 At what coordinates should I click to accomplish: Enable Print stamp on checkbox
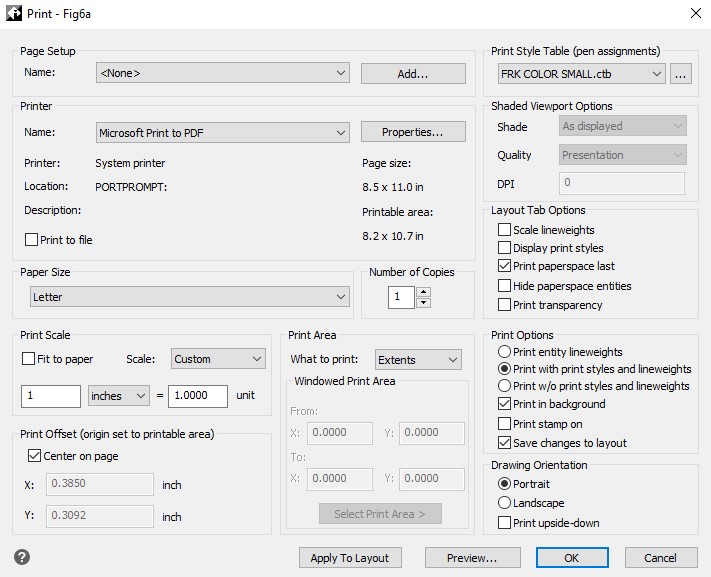click(504, 424)
